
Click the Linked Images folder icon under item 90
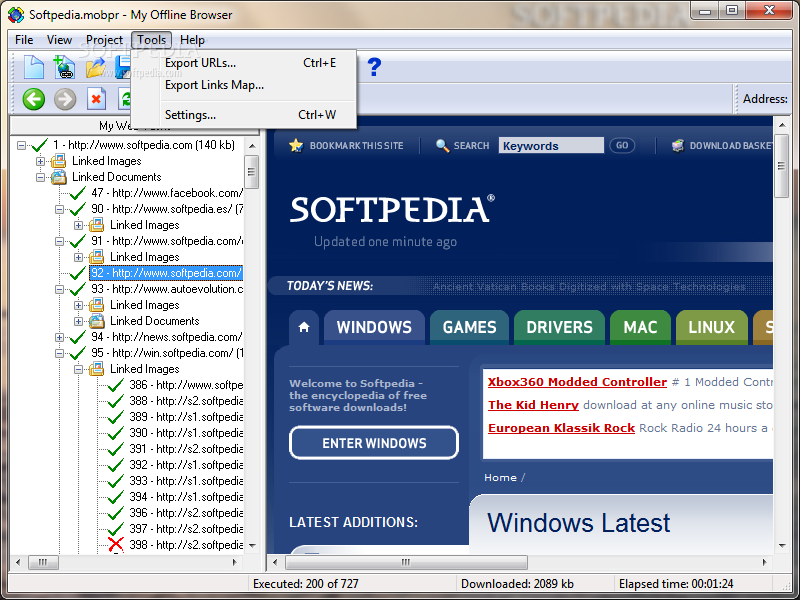pyautogui.click(x=96, y=225)
